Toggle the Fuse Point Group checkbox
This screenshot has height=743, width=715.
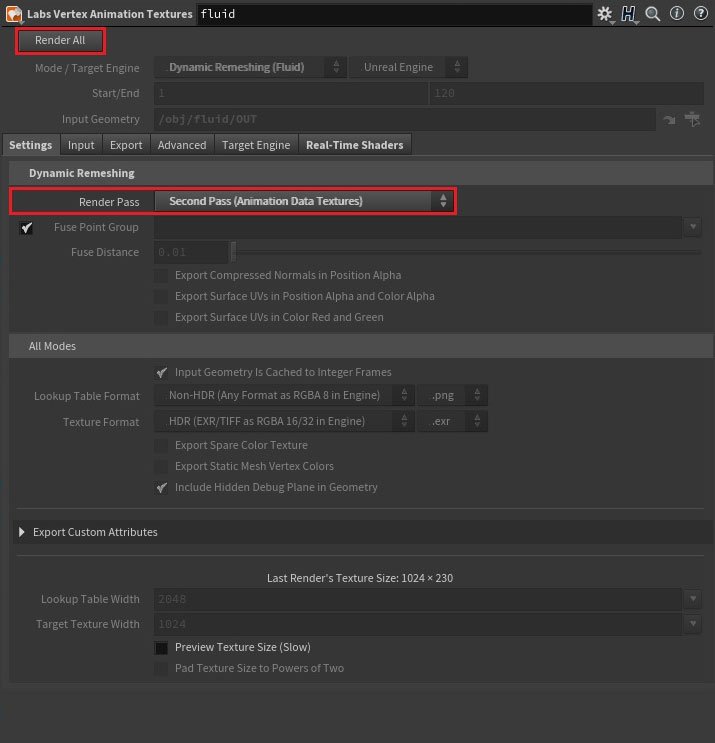click(x=26, y=228)
